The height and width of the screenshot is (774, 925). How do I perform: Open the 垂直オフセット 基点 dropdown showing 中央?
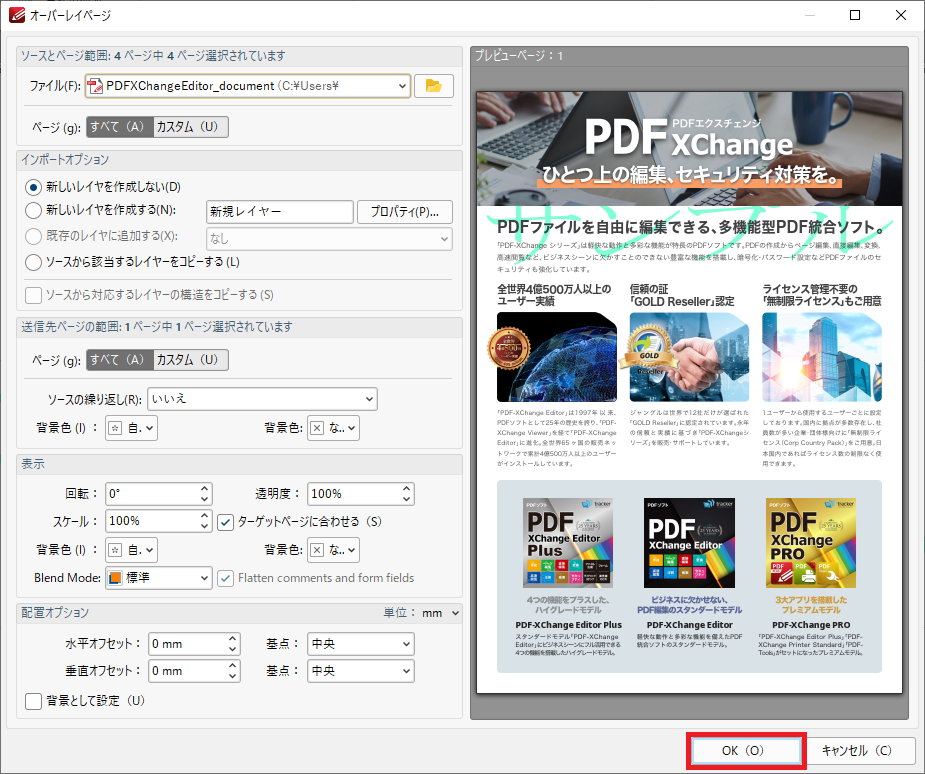pyautogui.click(x=360, y=671)
